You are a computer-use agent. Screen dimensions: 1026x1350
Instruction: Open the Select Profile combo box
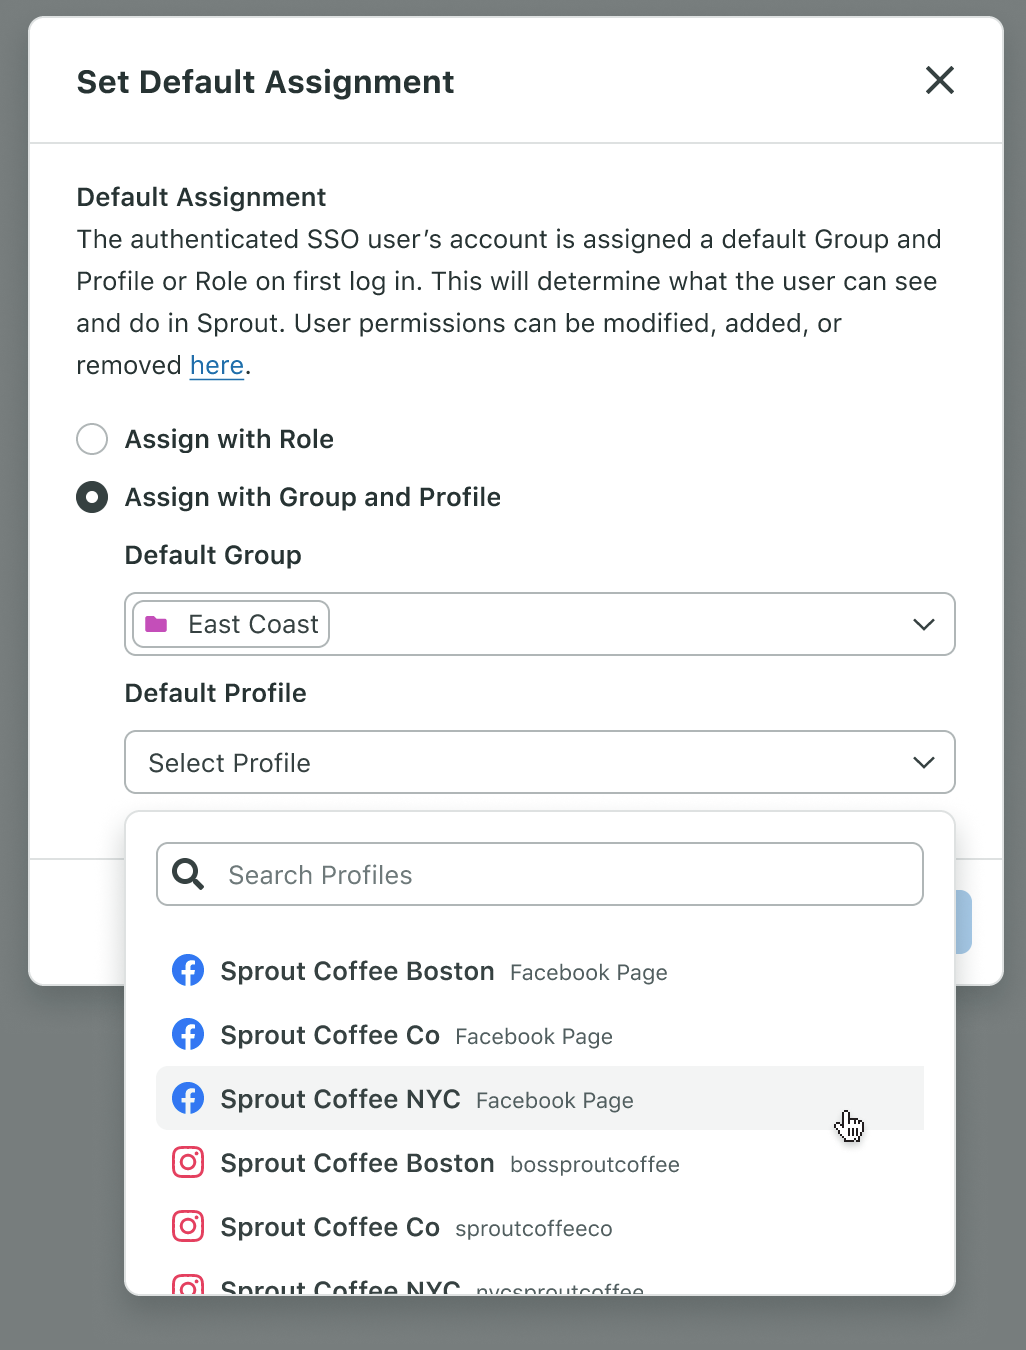(540, 762)
